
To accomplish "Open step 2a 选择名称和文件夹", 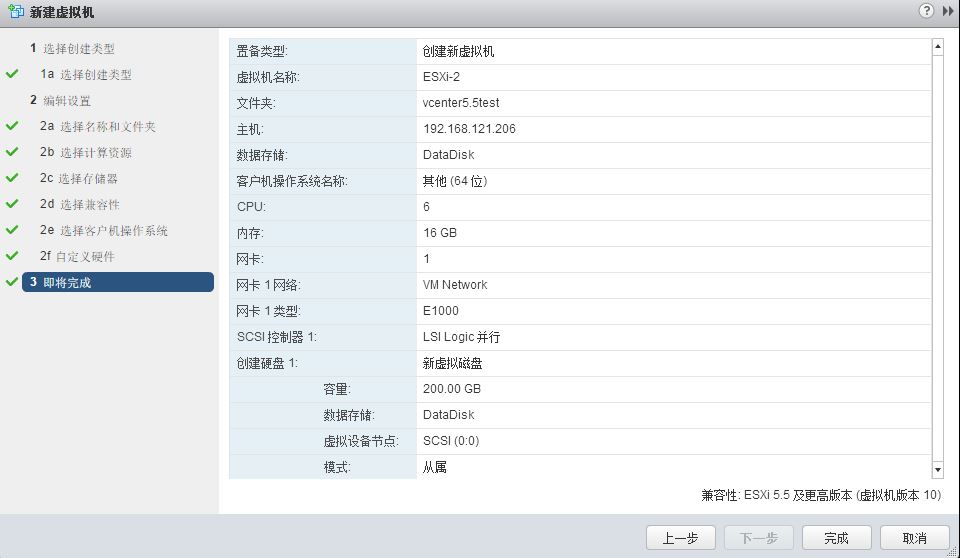I will 98,126.
